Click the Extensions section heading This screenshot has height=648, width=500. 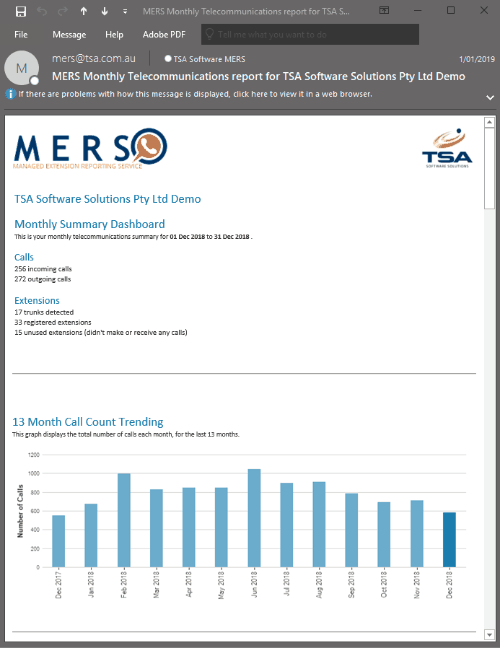tap(37, 300)
